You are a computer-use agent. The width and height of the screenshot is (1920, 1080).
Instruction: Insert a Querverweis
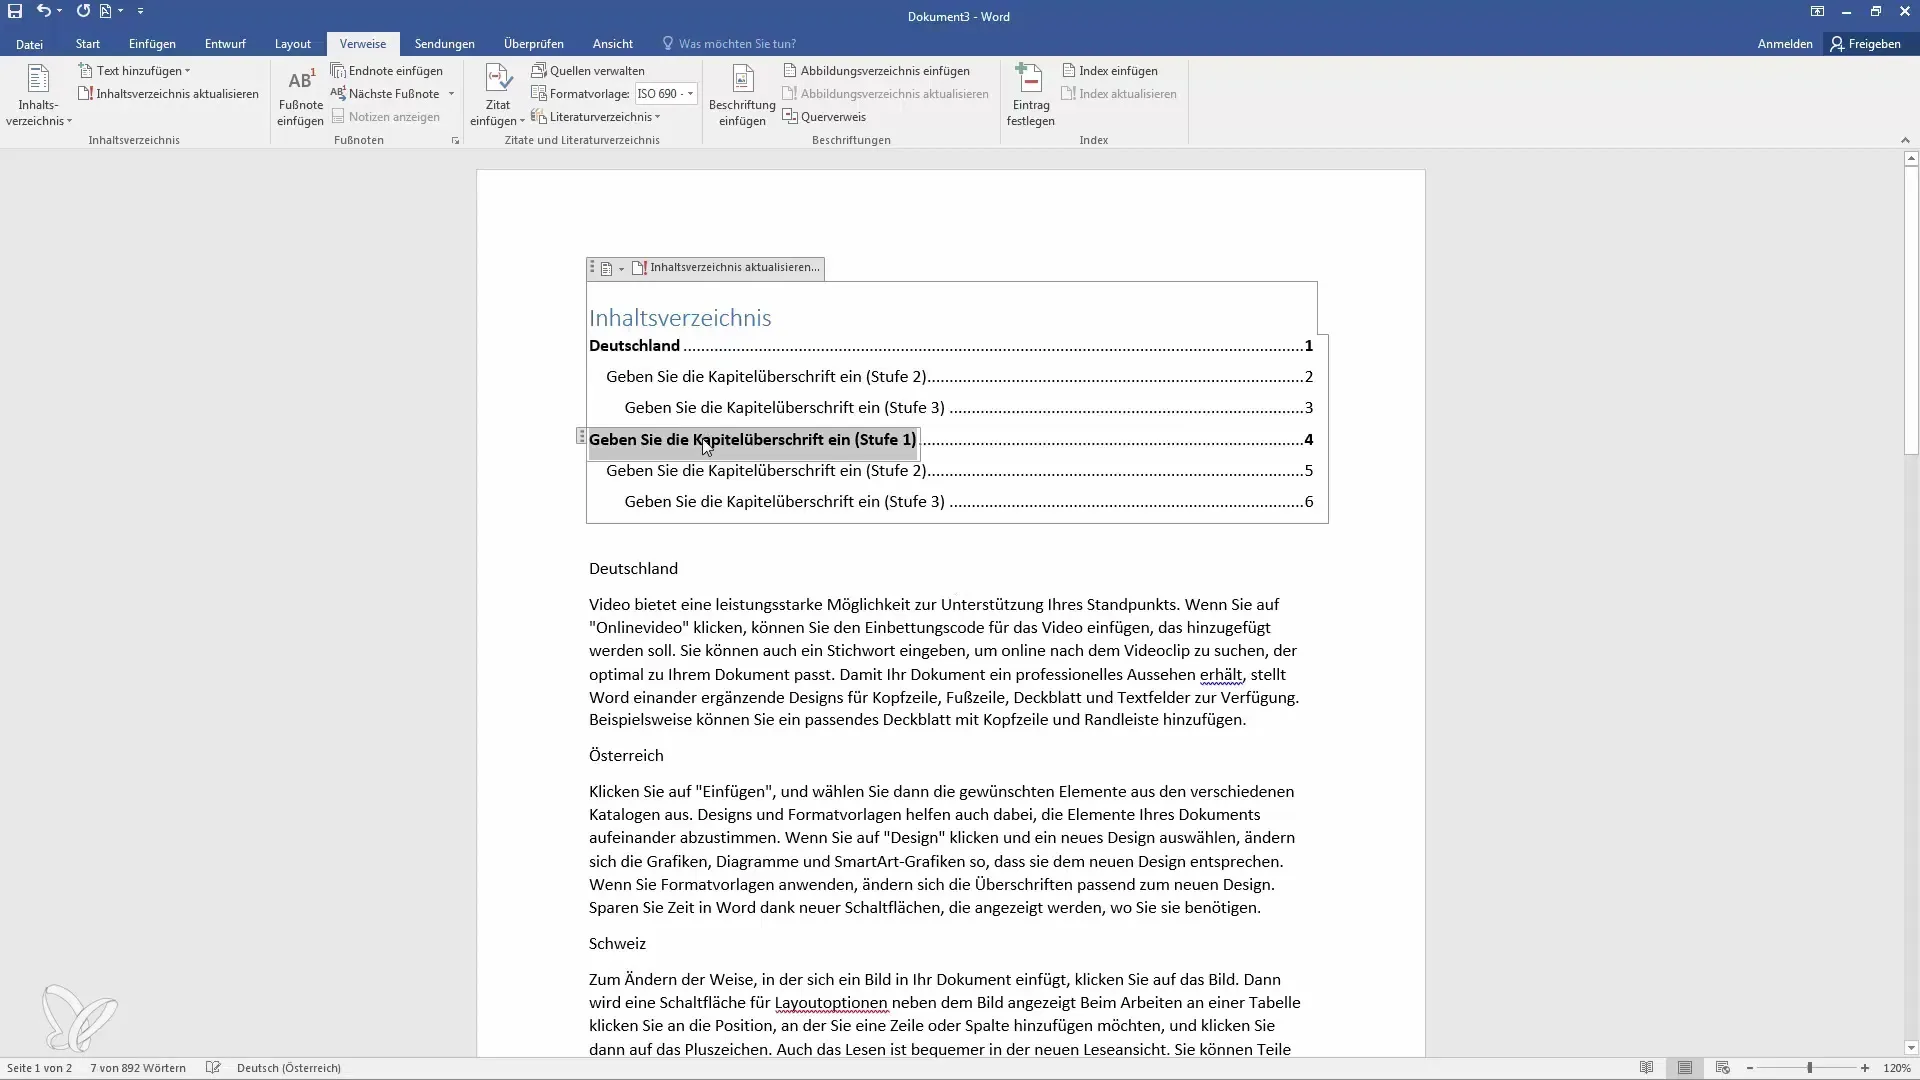(824, 117)
